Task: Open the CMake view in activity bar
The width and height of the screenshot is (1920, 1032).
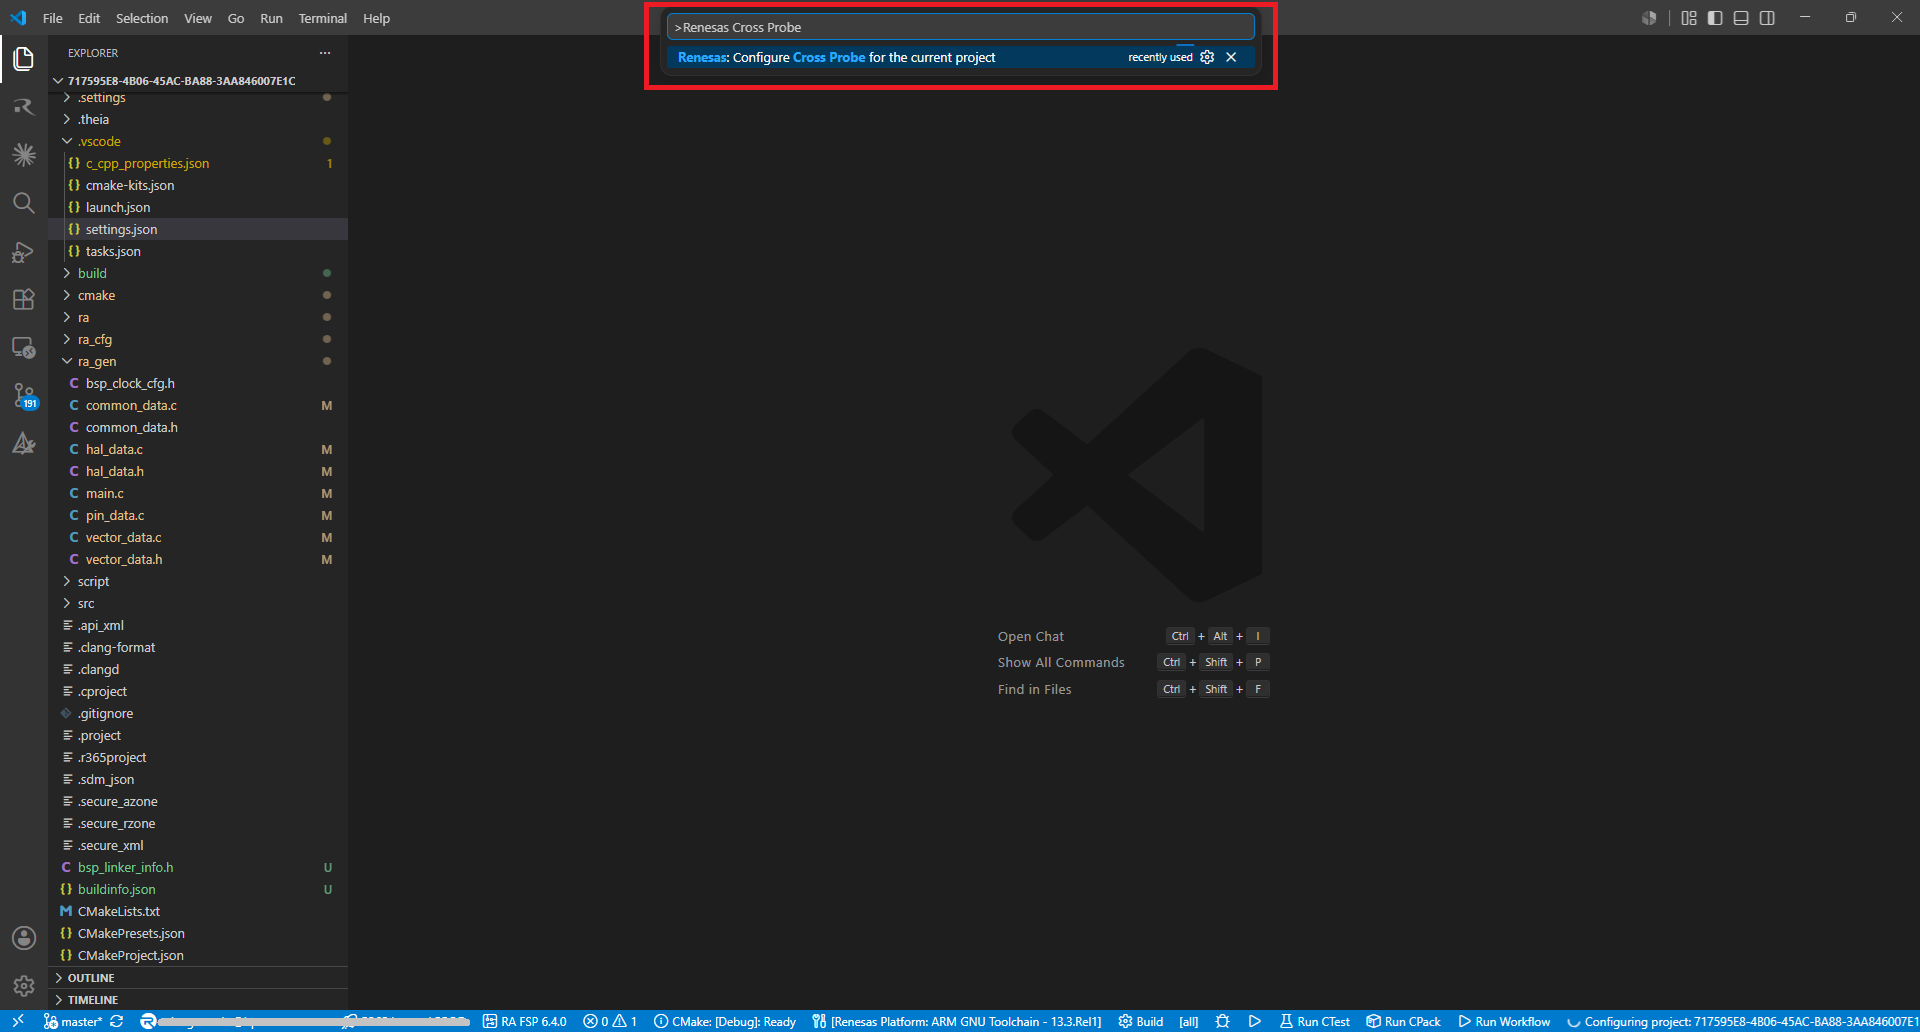Action: point(24,443)
